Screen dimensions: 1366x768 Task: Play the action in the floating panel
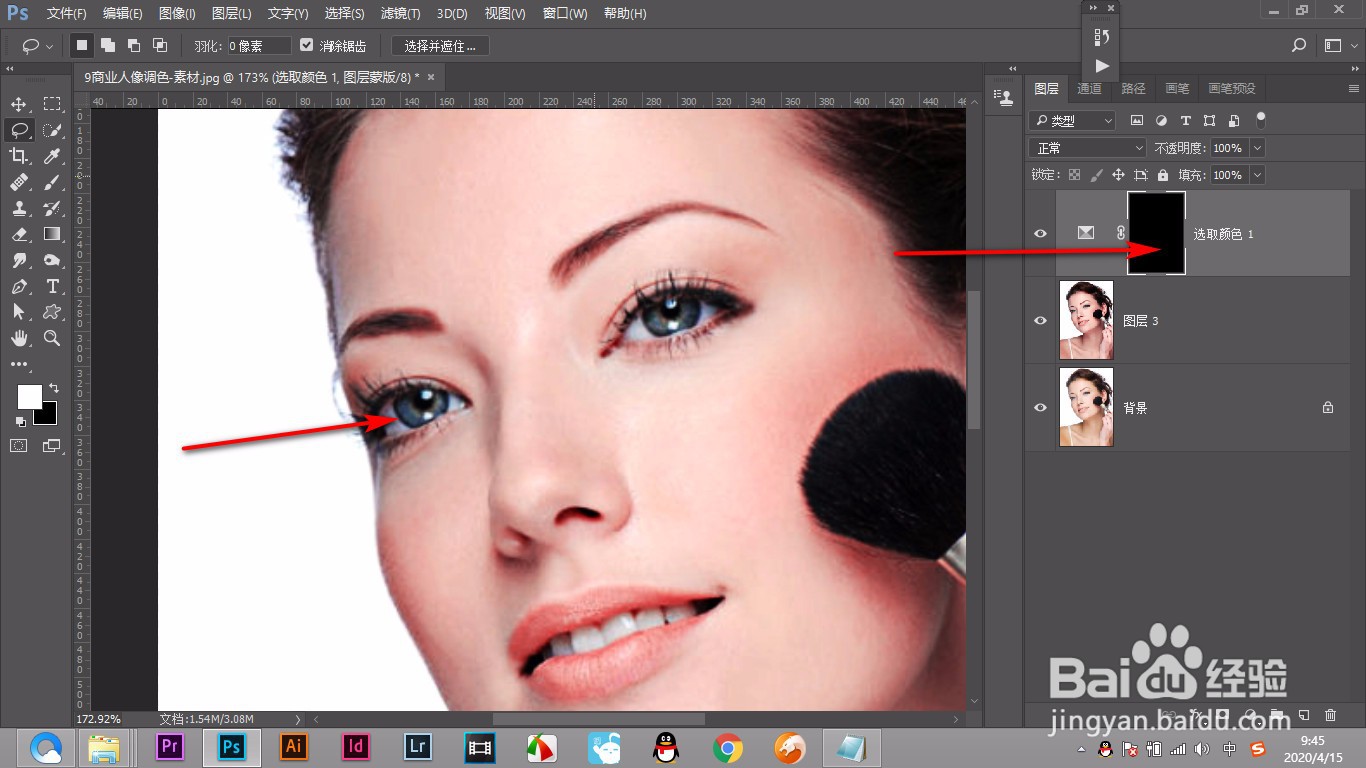(x=1101, y=66)
